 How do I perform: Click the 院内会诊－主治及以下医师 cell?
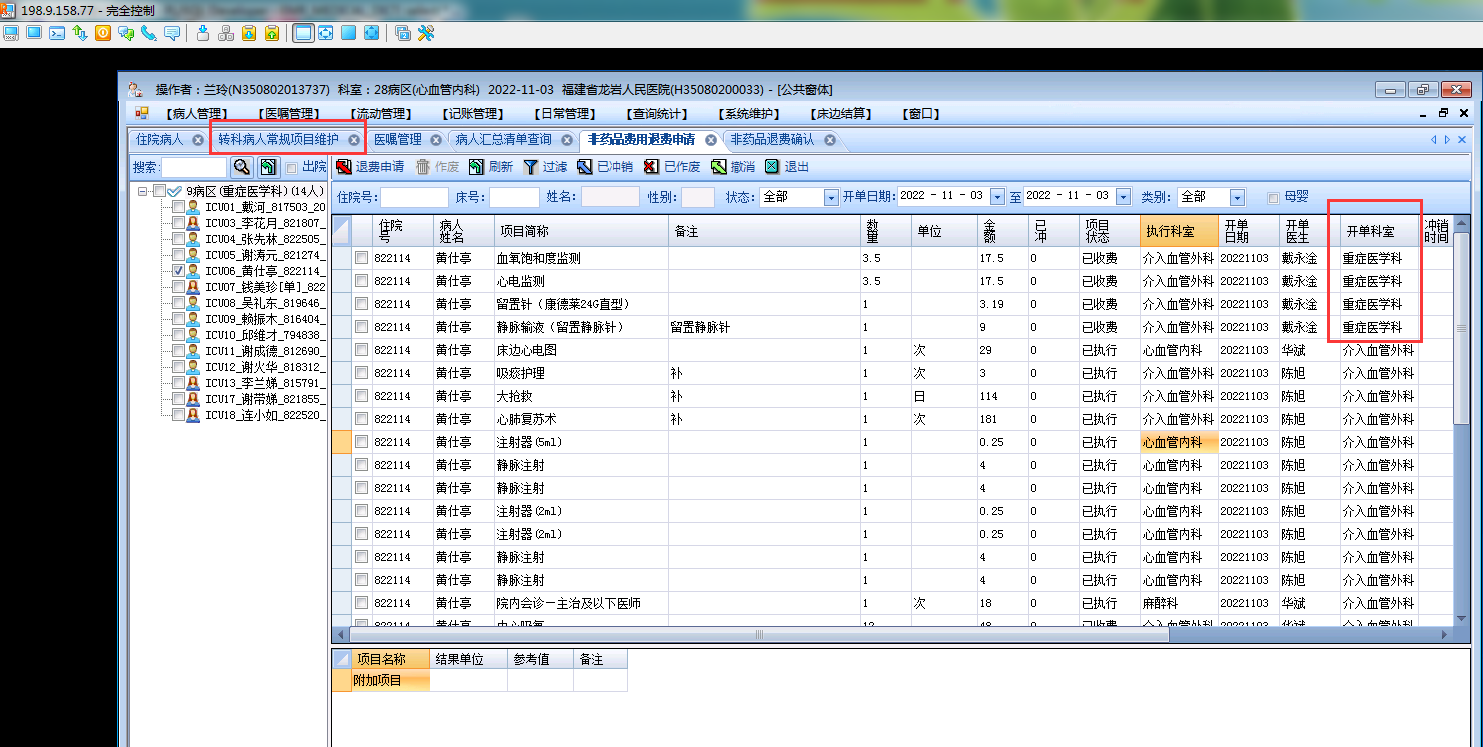pyautogui.click(x=581, y=603)
